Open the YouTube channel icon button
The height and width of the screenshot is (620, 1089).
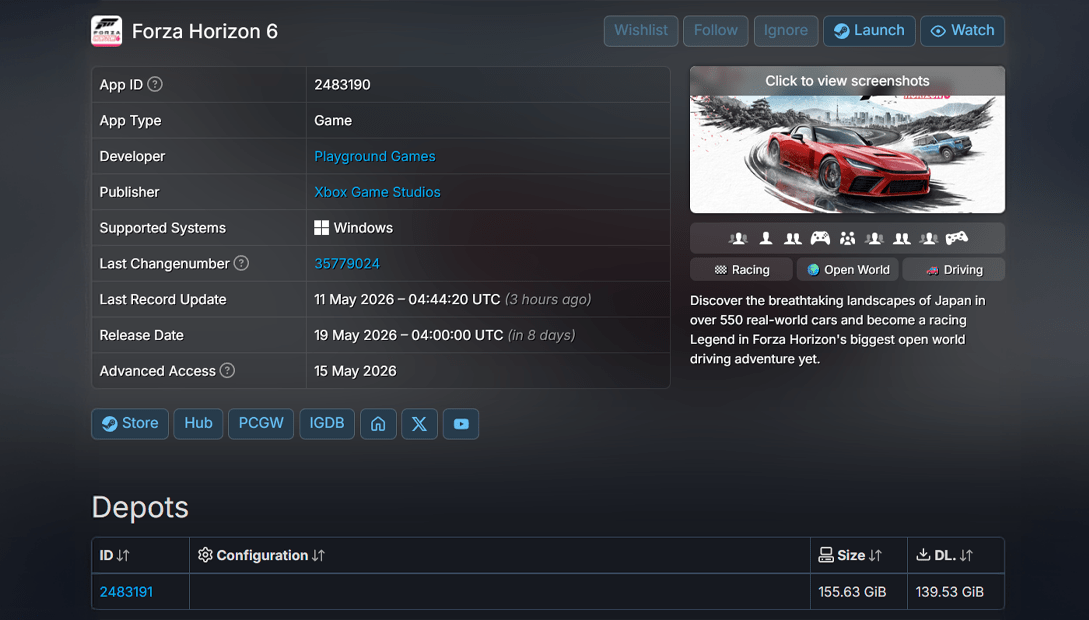461,424
